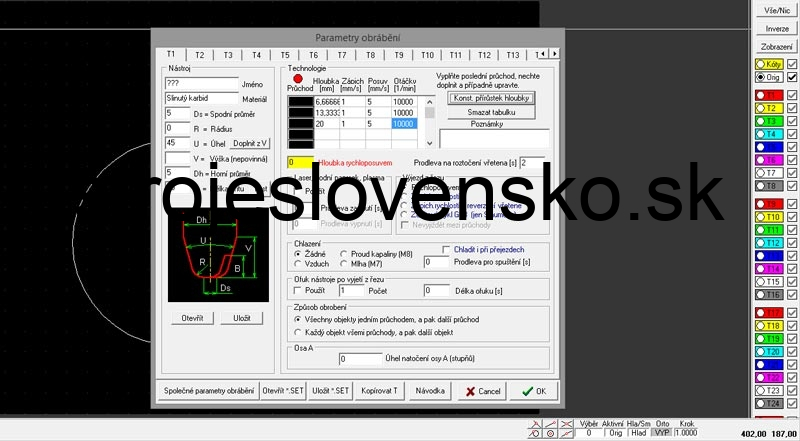
Task: Click Smazat tabulku button
Action: click(491, 112)
